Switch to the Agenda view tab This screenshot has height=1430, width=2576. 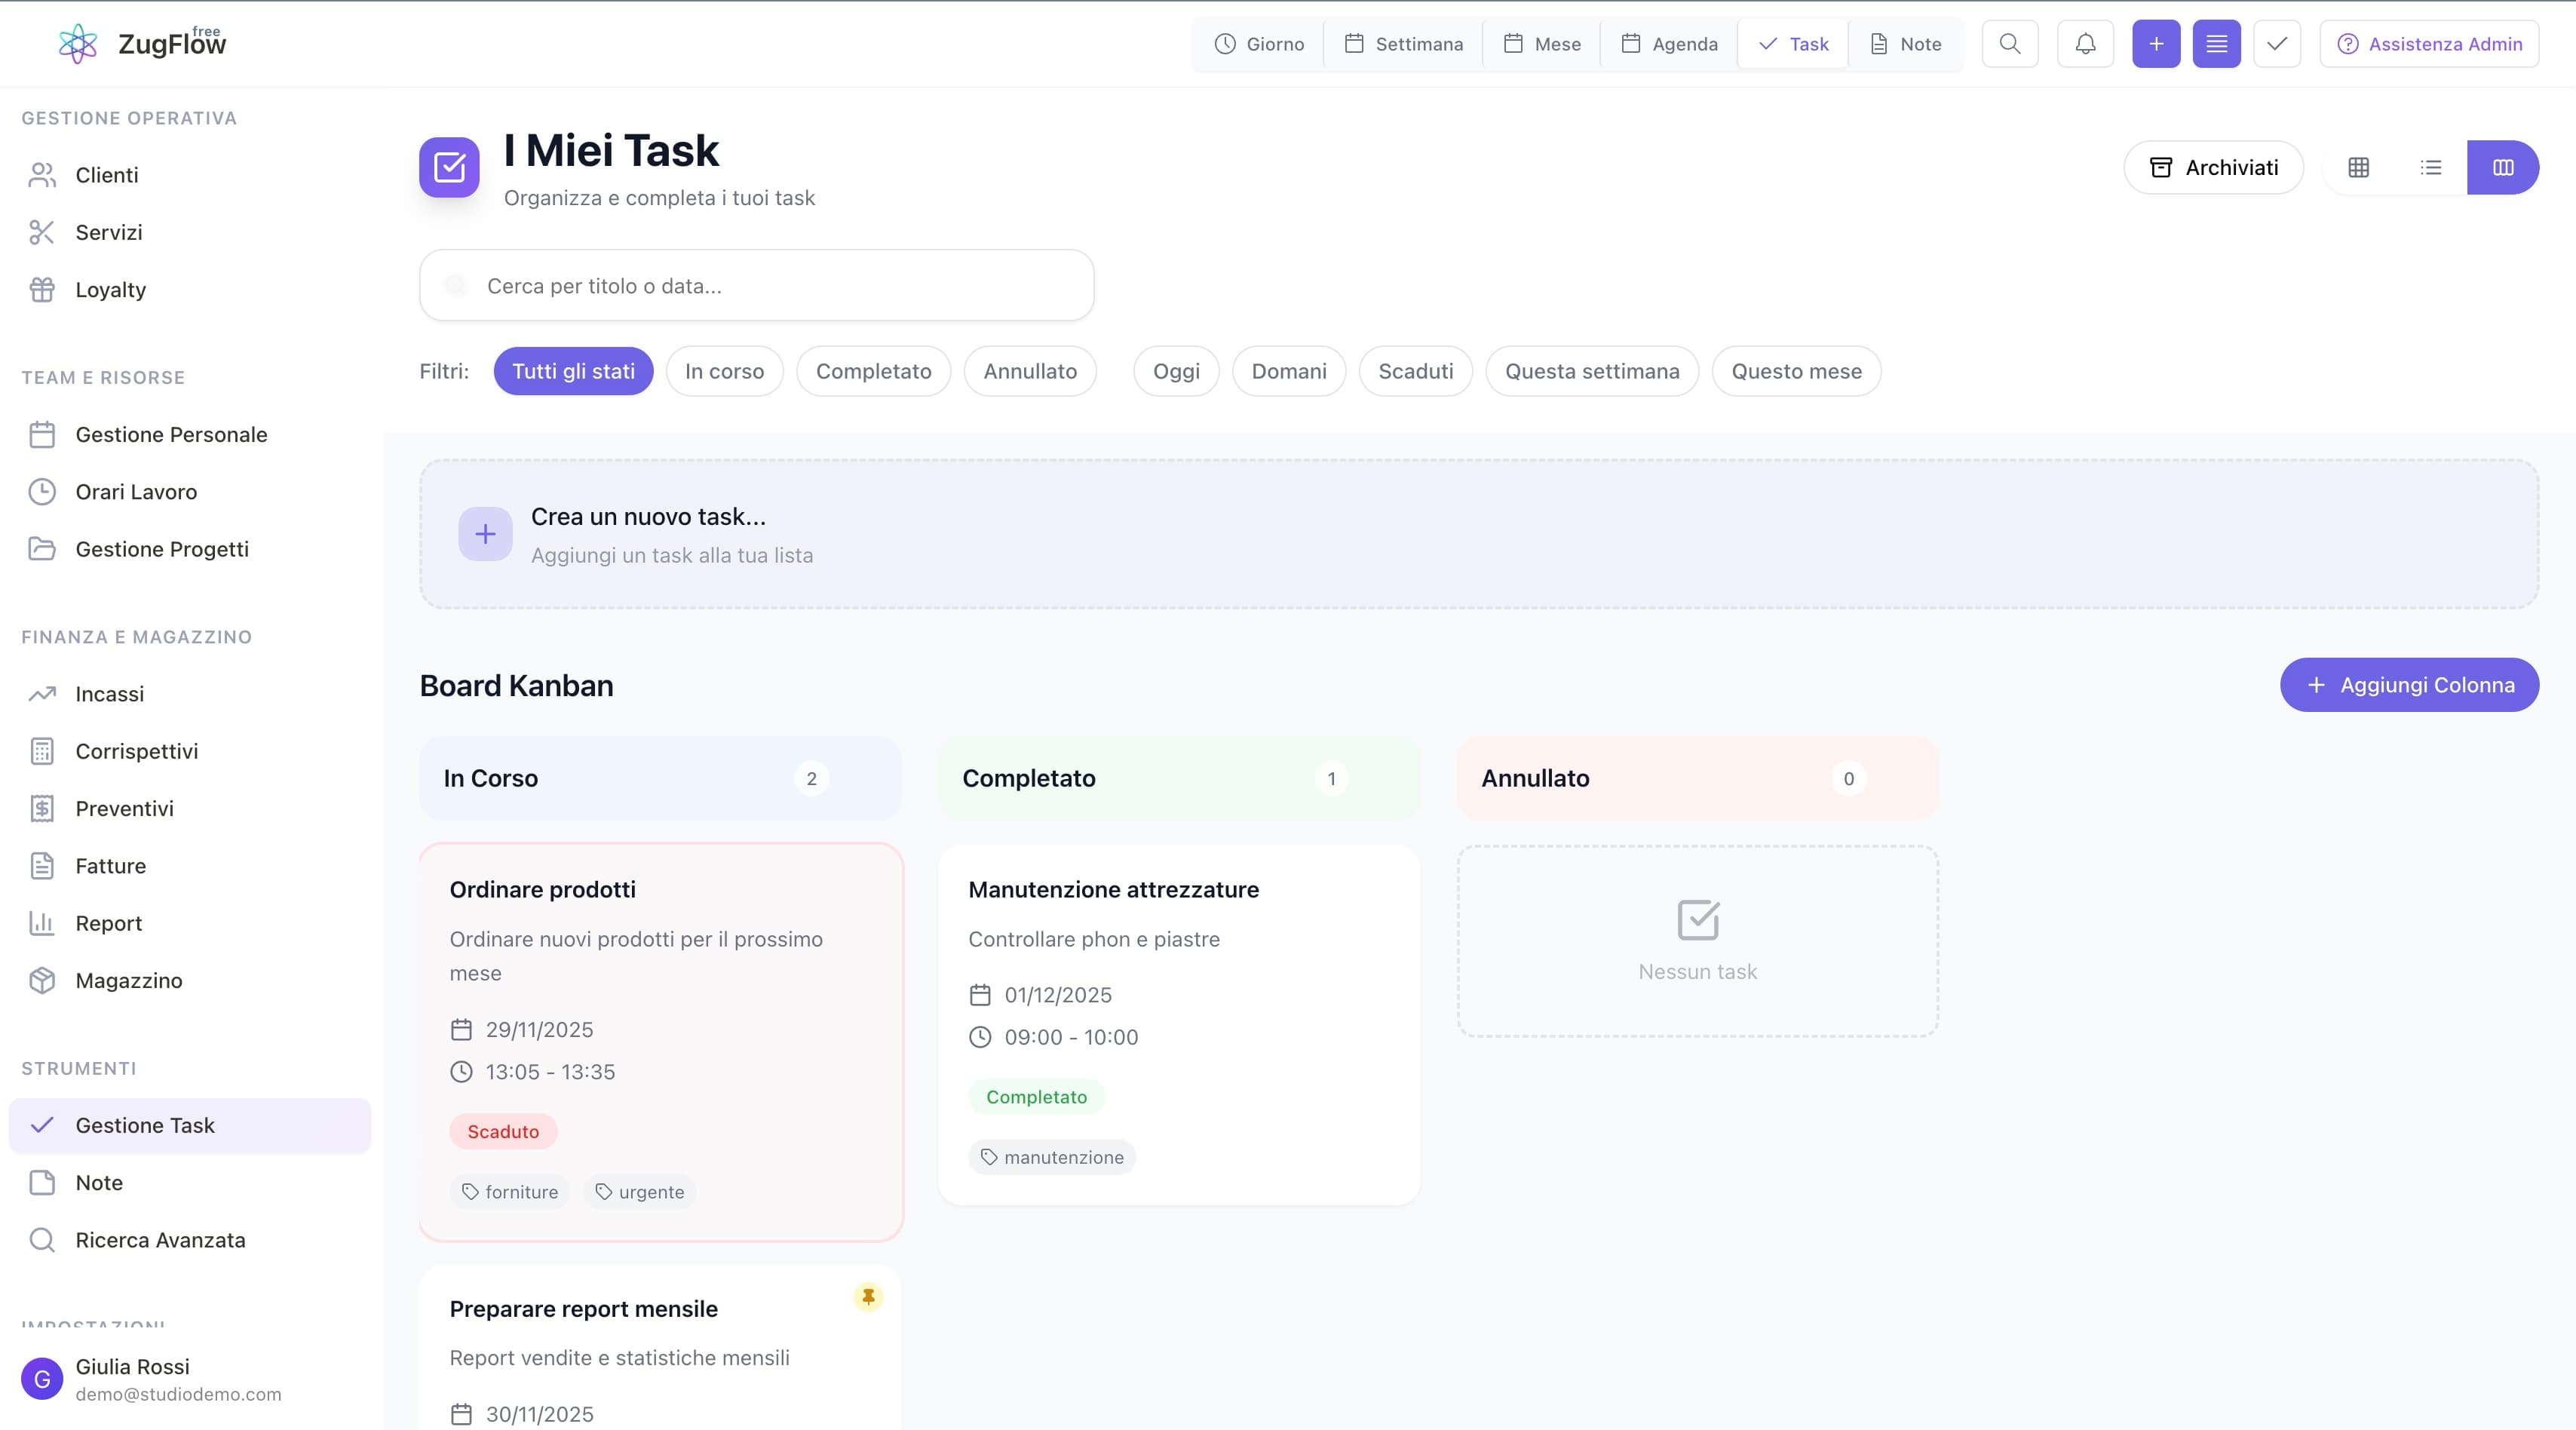[1668, 43]
